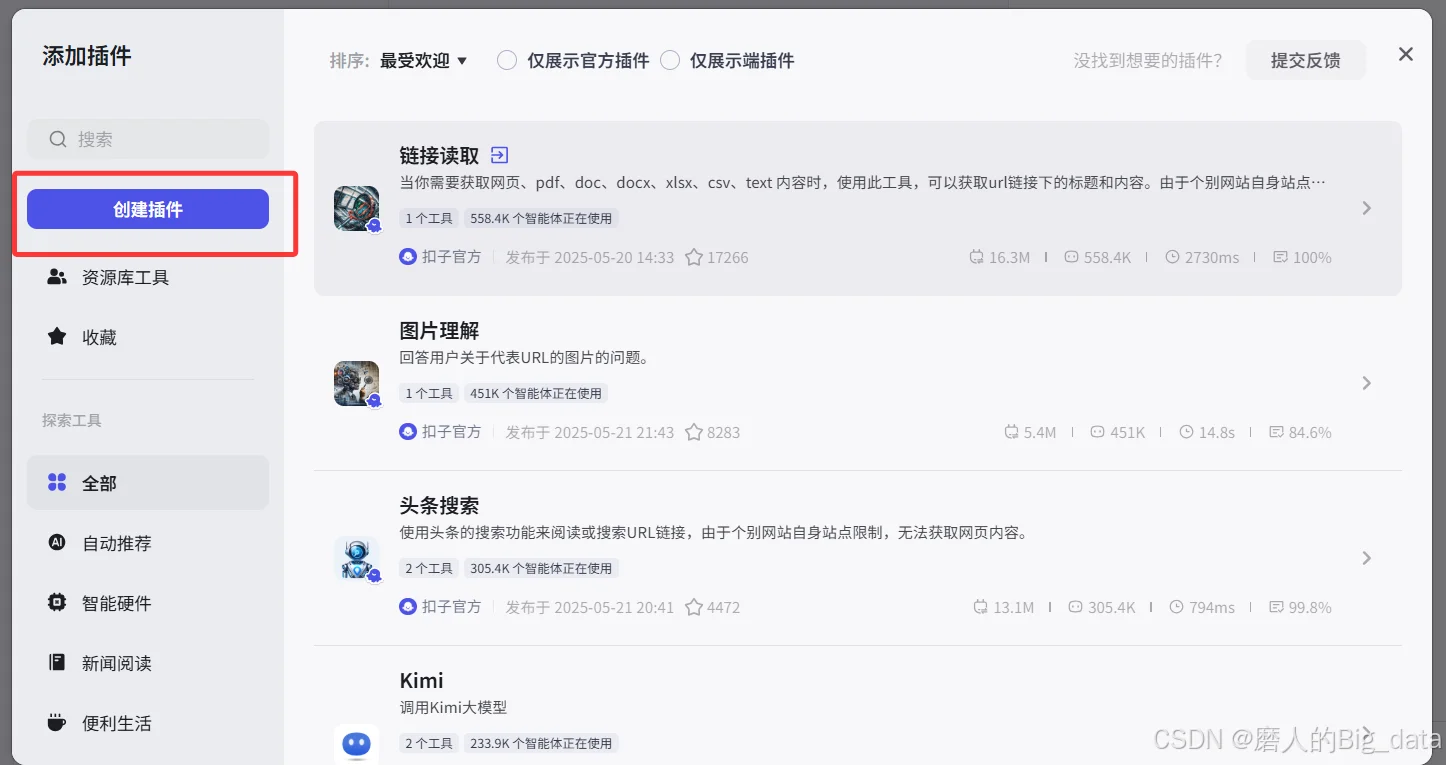The image size is (1446, 765).
Task: Click the 链接读取 plugin title
Action: (x=440, y=155)
